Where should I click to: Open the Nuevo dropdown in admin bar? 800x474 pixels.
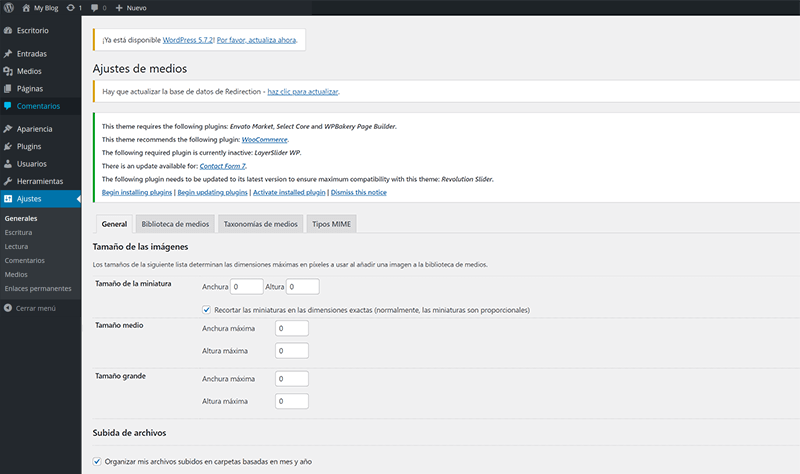click(133, 8)
